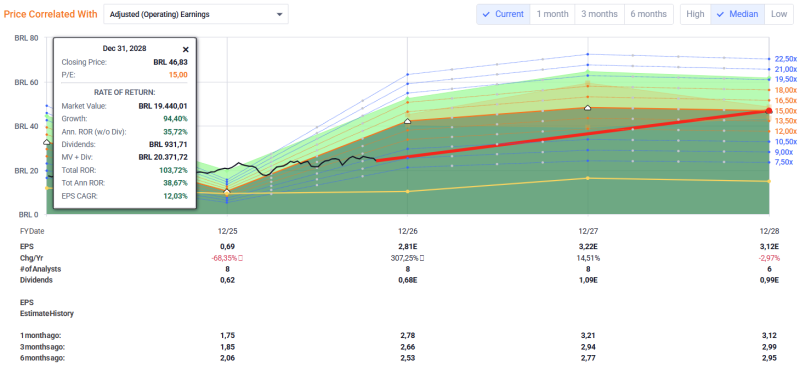Click the 22,50x P/E multiple label
Screen dimensions: 800x377
(786, 59)
